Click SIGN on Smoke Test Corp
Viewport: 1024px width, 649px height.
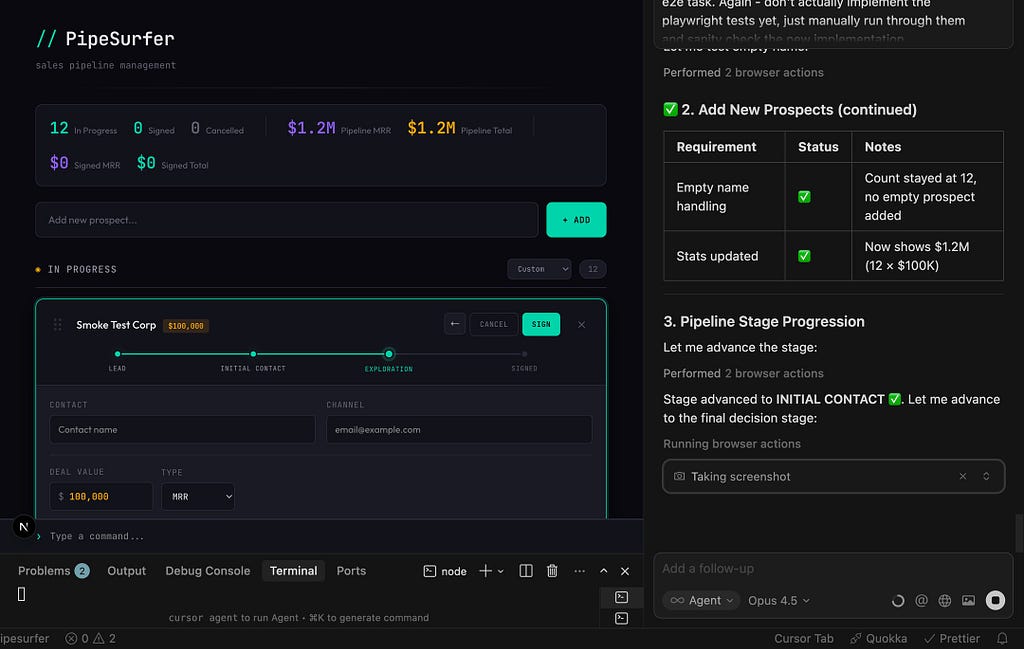pyautogui.click(x=541, y=324)
